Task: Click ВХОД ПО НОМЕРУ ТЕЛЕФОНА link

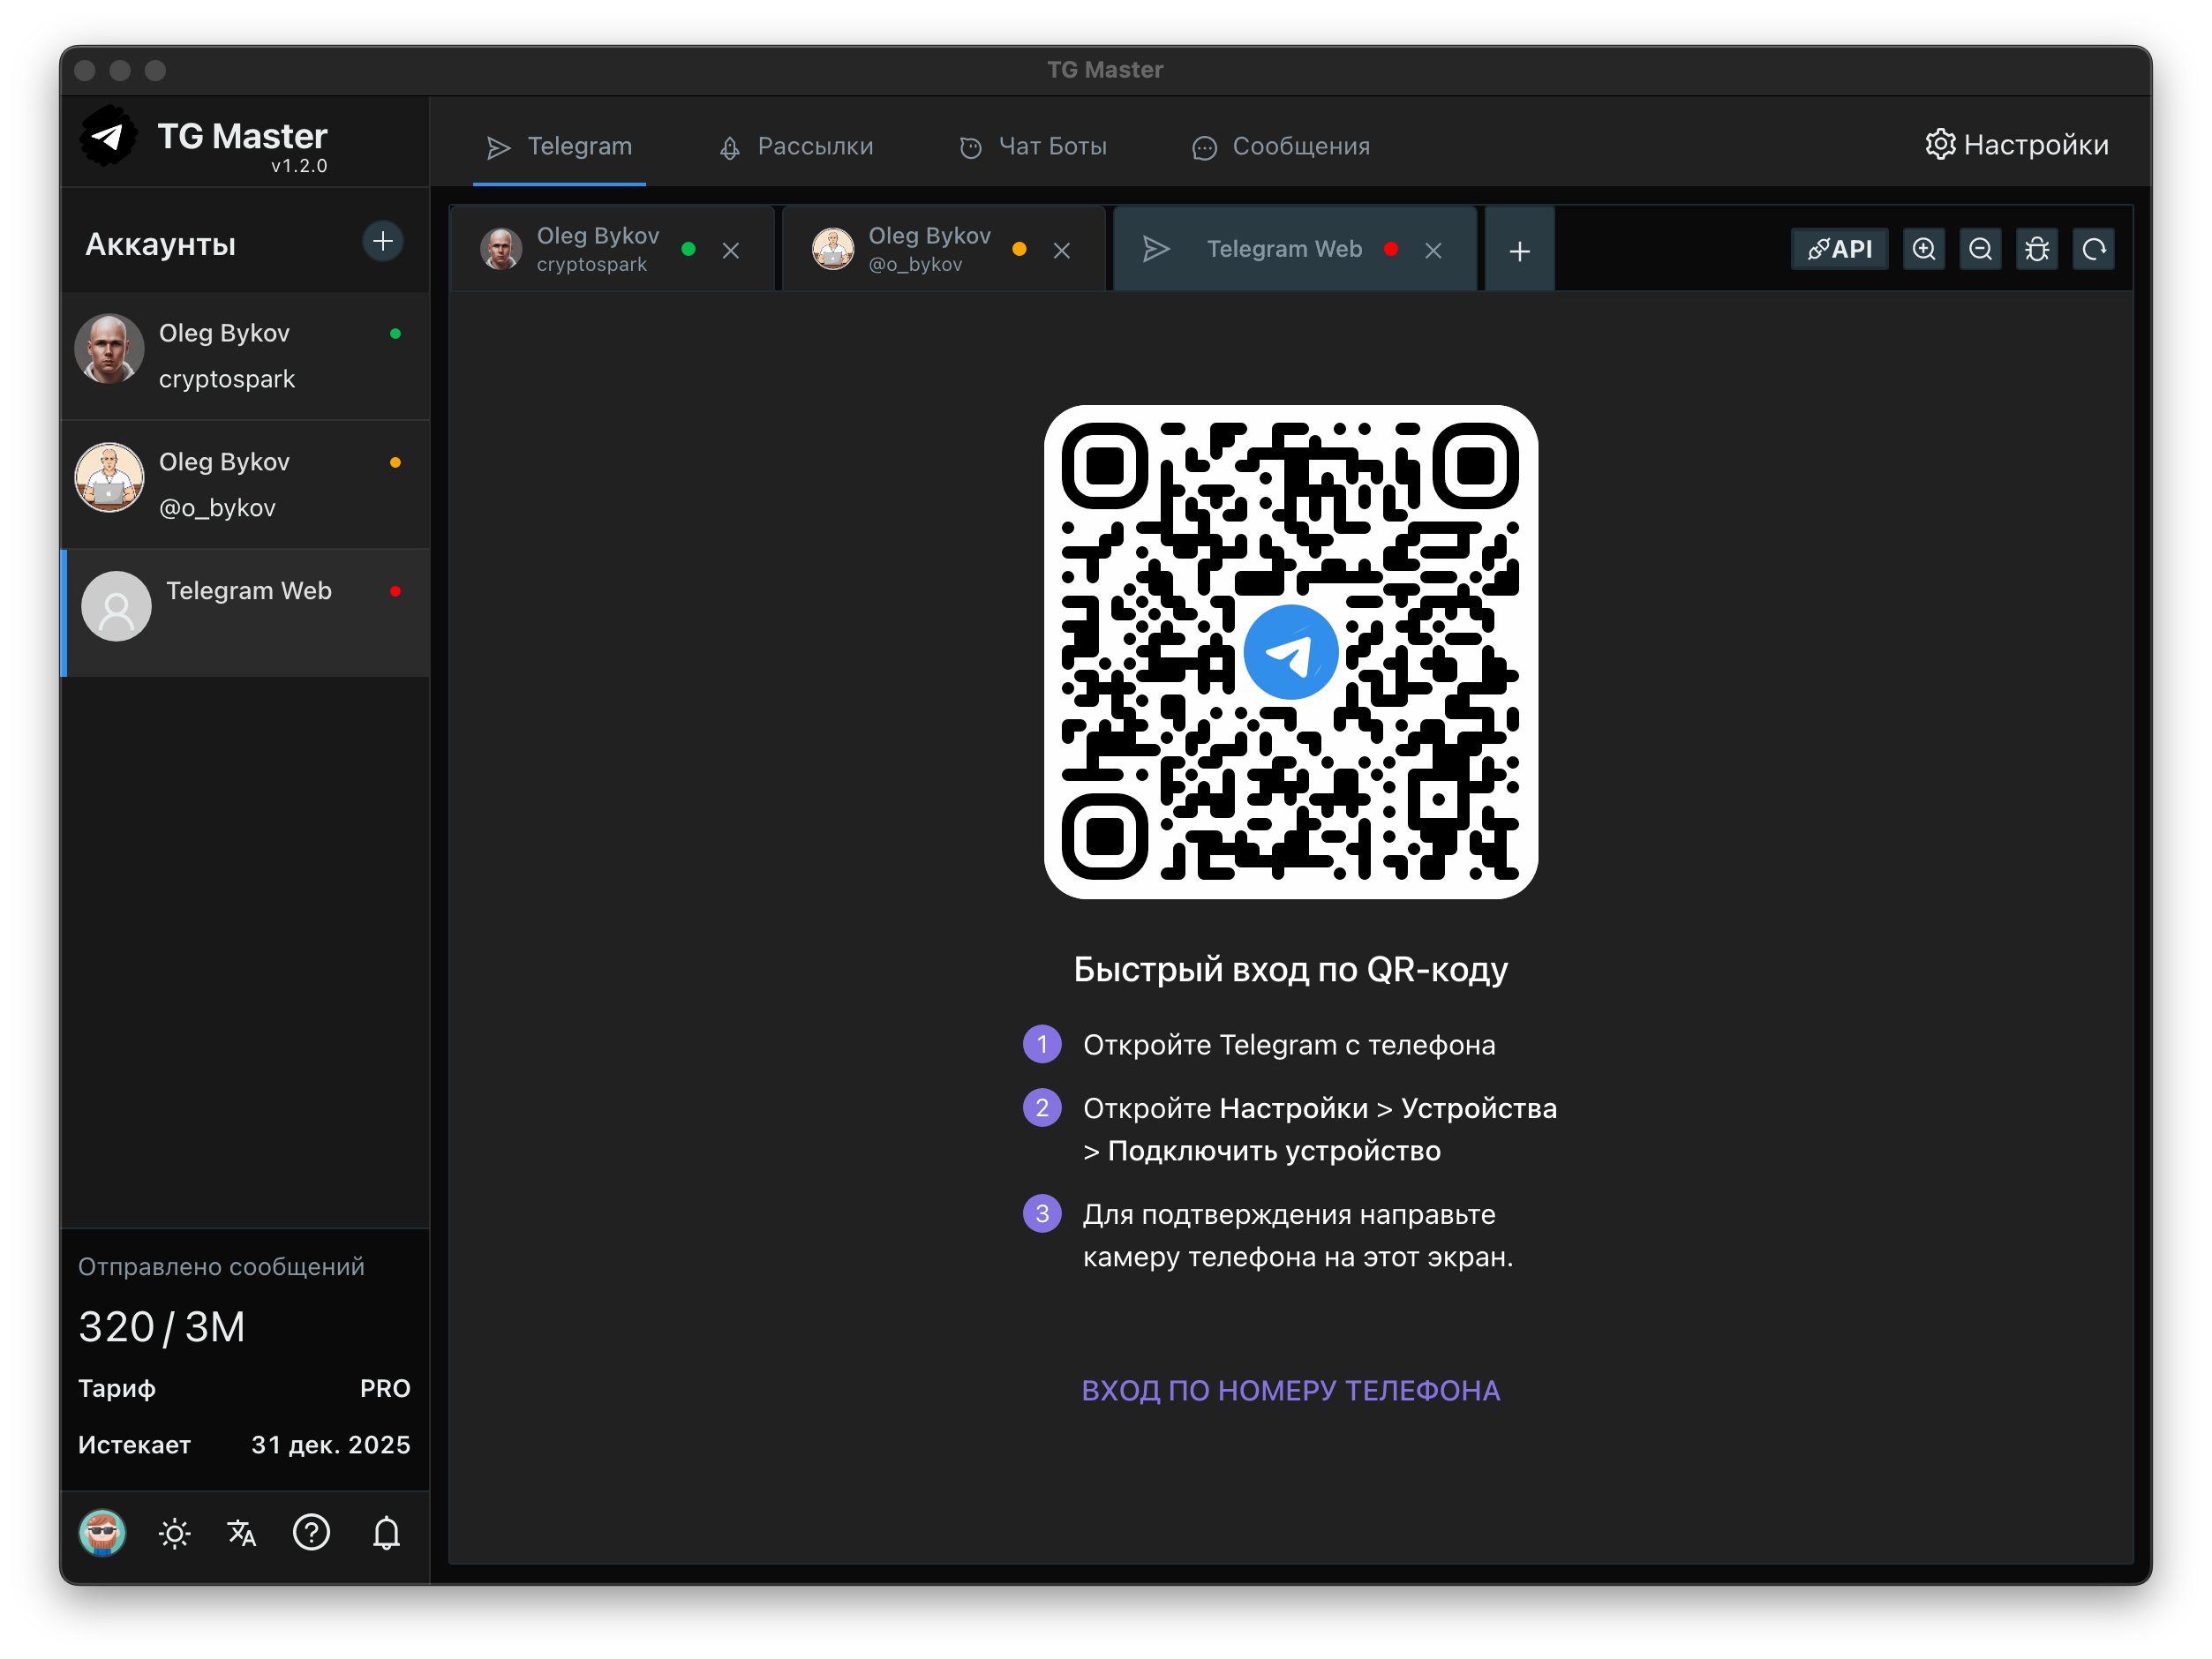Action: (1290, 1390)
